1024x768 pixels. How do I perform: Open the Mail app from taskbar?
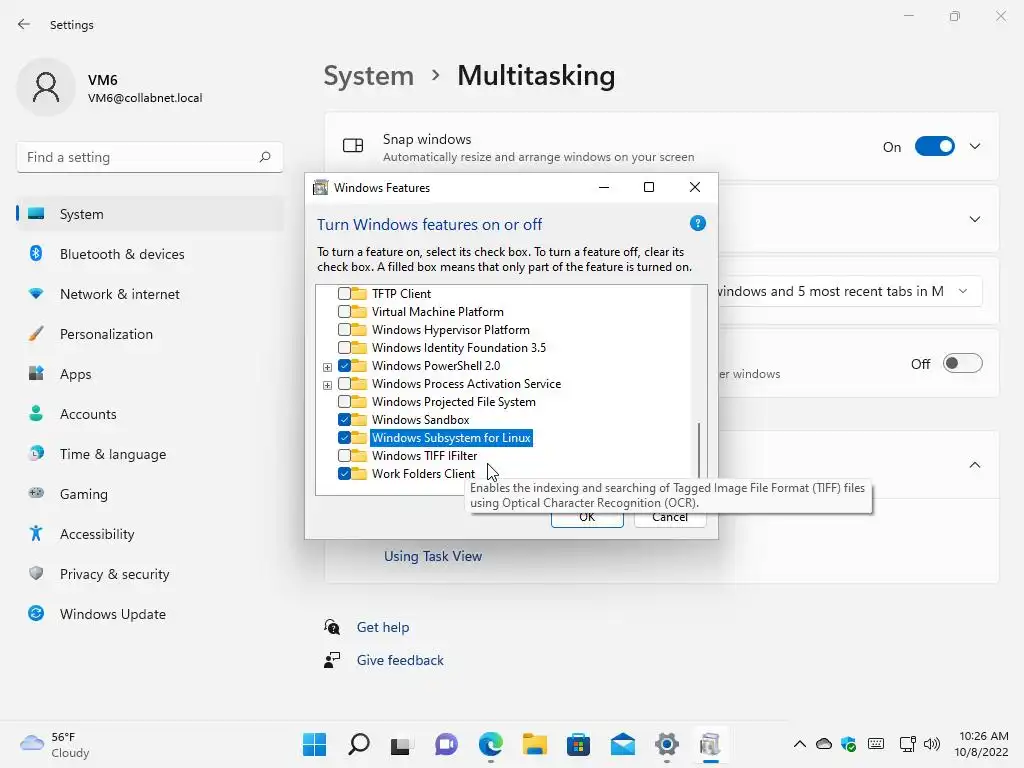(622, 744)
